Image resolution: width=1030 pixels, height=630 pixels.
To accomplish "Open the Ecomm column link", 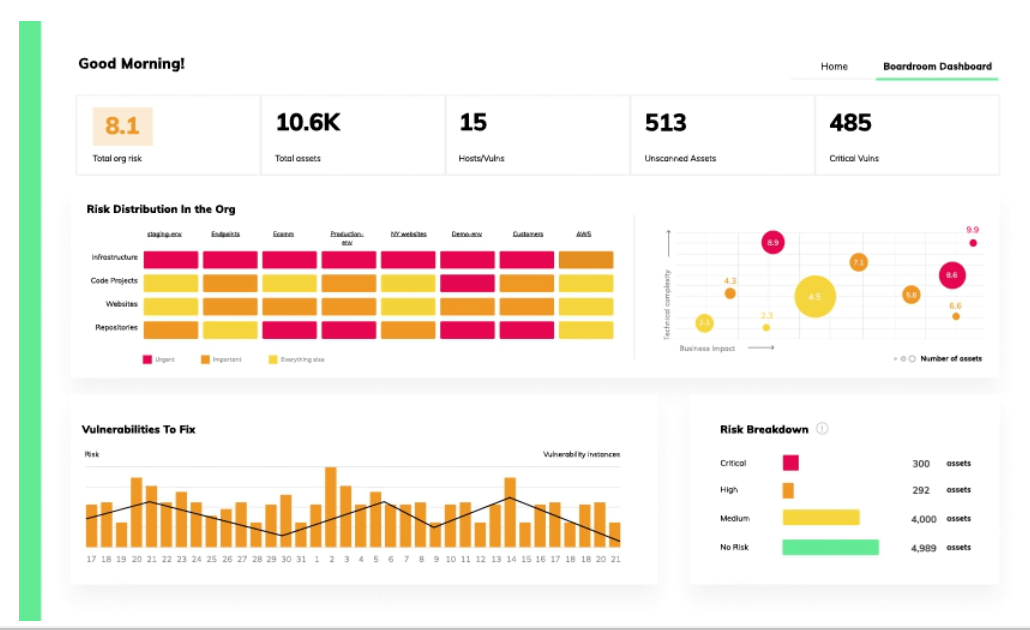I will click(x=283, y=234).
